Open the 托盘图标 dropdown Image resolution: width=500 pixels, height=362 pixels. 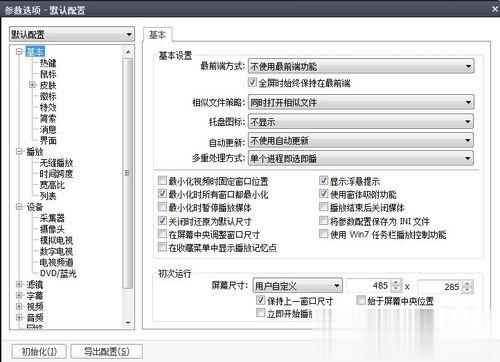tap(361, 122)
